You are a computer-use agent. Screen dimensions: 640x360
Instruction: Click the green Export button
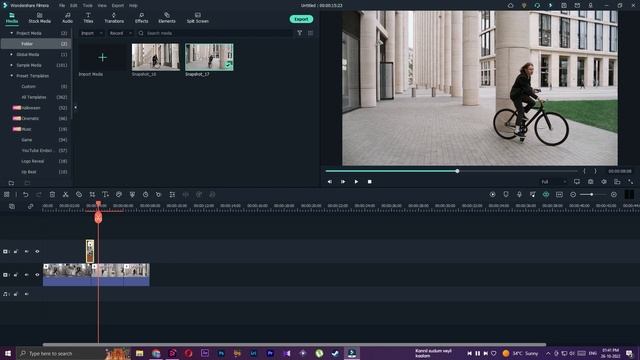click(x=301, y=19)
